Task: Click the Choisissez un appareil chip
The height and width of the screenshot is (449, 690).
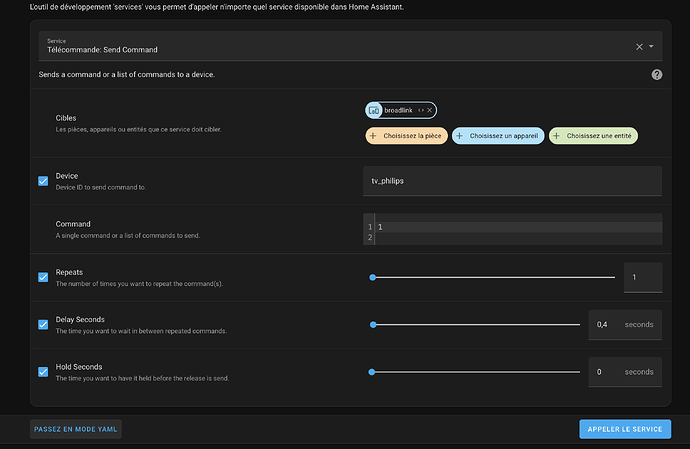Action: click(x=497, y=135)
